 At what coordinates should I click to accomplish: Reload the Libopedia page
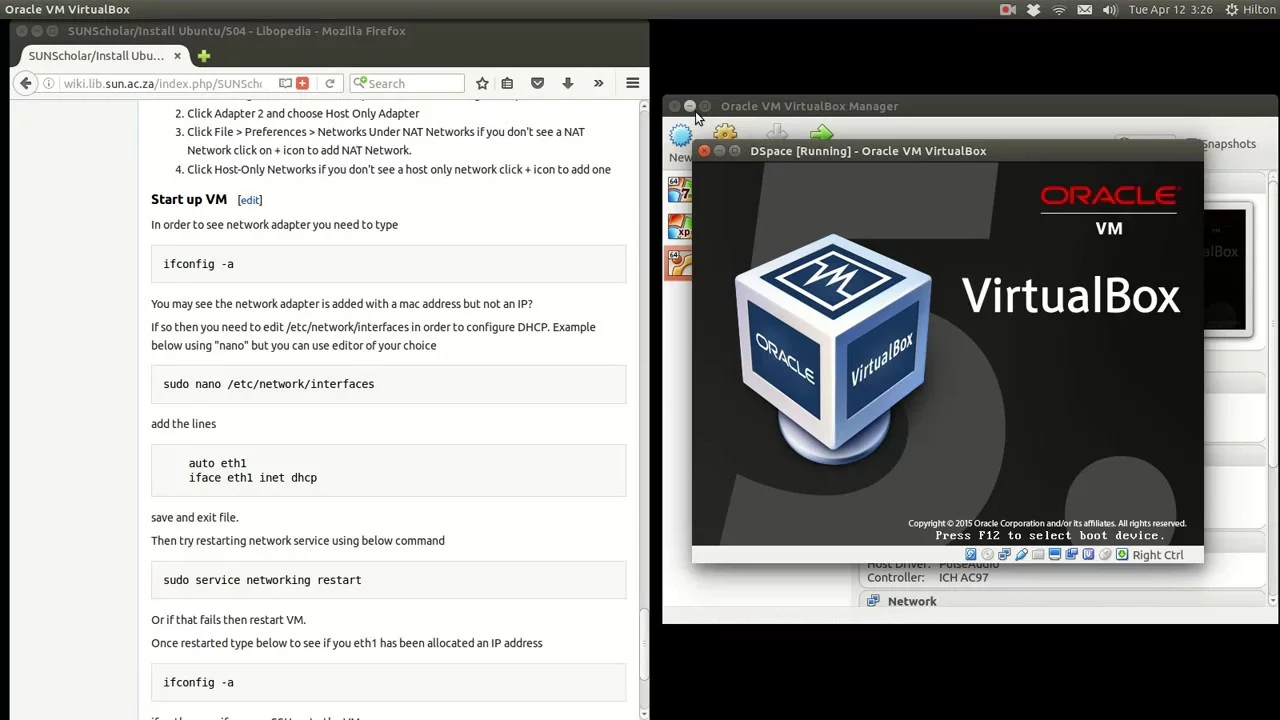click(x=329, y=83)
